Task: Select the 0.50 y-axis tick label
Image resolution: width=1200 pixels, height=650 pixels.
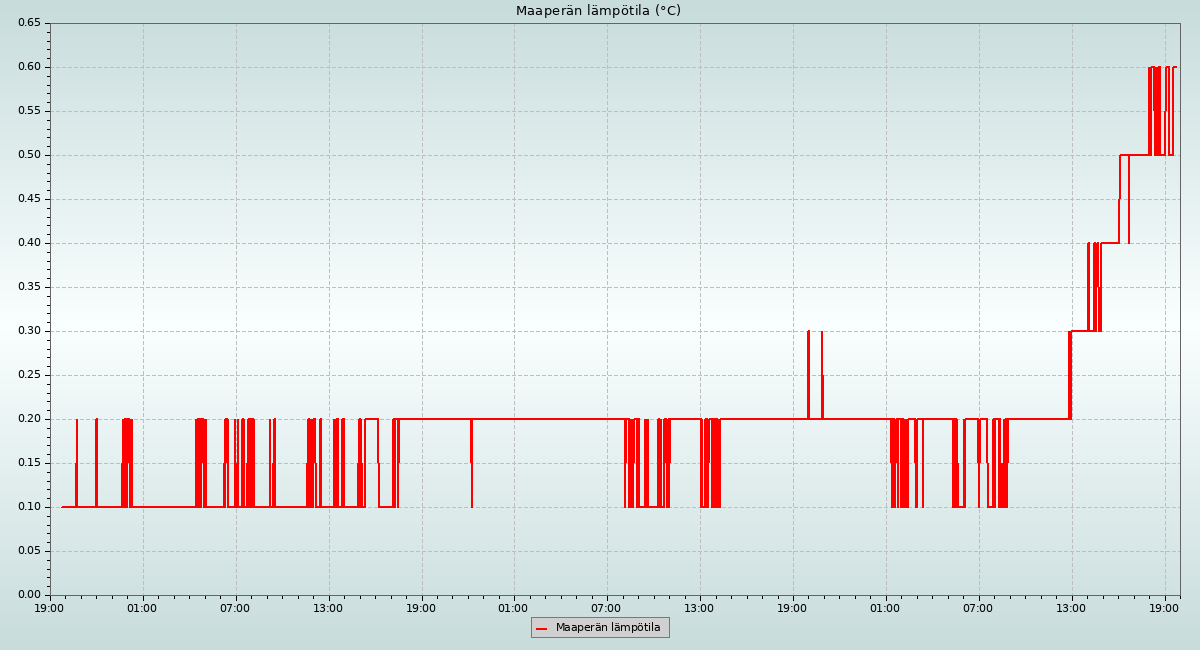Action: tap(28, 155)
